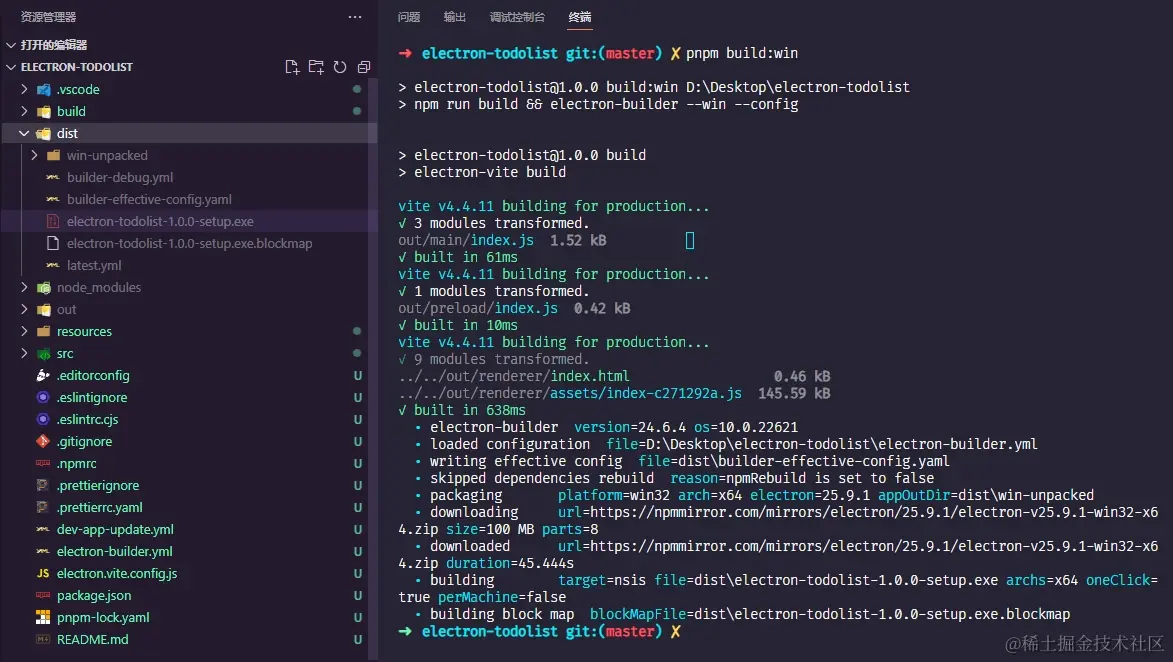Click the dist folder icon

(x=43, y=133)
